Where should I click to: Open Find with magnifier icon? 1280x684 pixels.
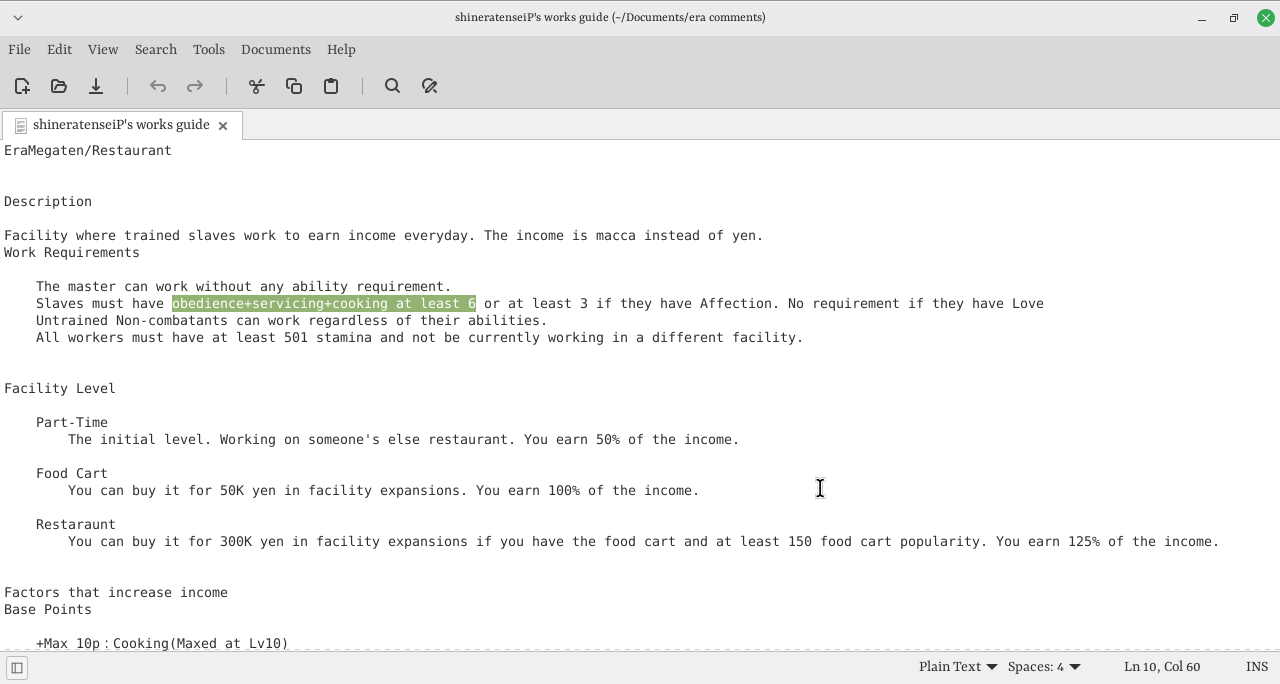[393, 86]
